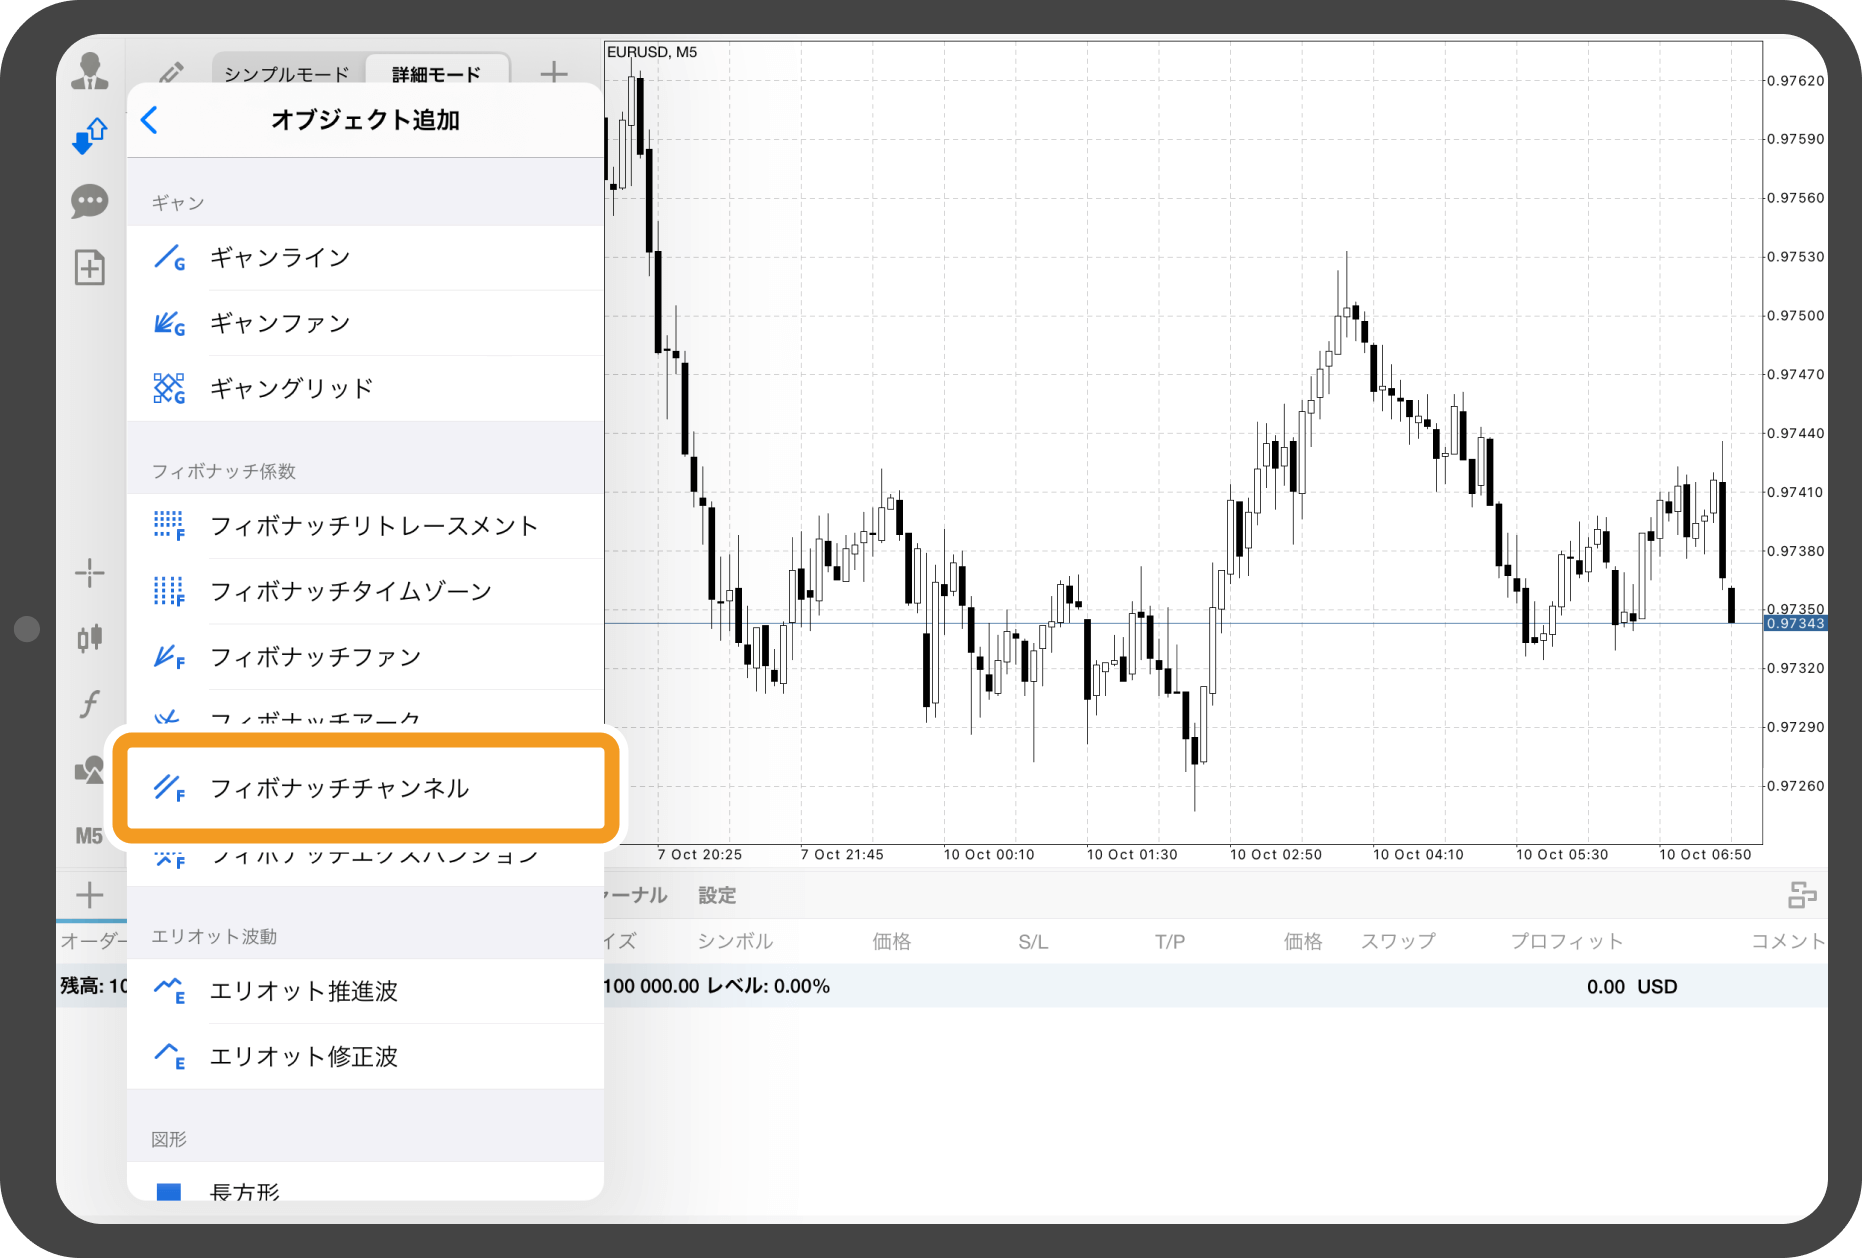Open the add chart menu with the plus icon
Screen dimensions: 1862x1258
click(x=552, y=72)
